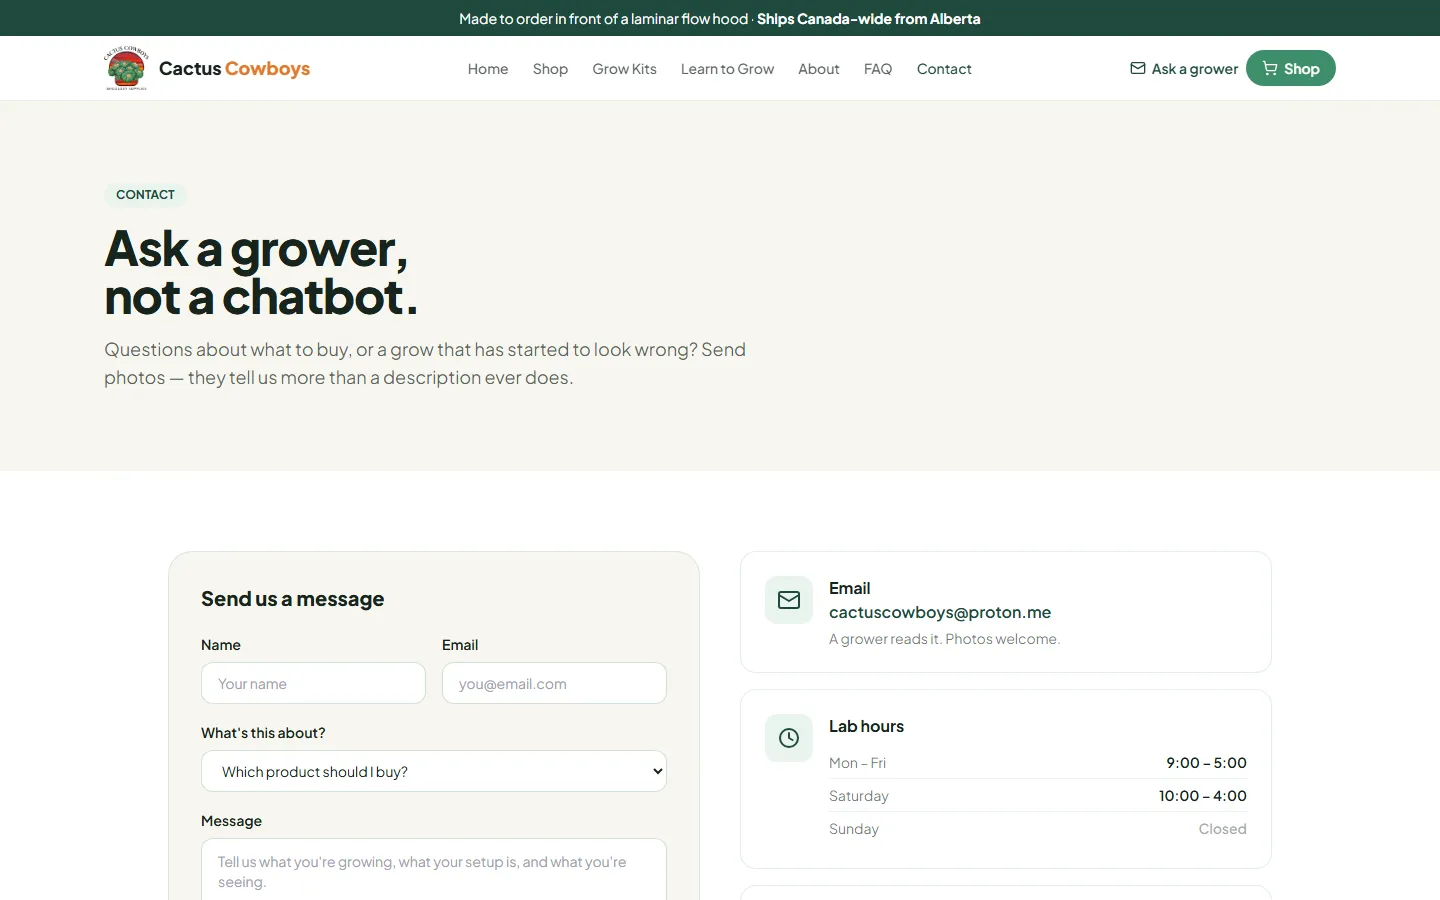1440x900 pixels.
Task: Click the Email field label in the form
Action: [x=460, y=645]
